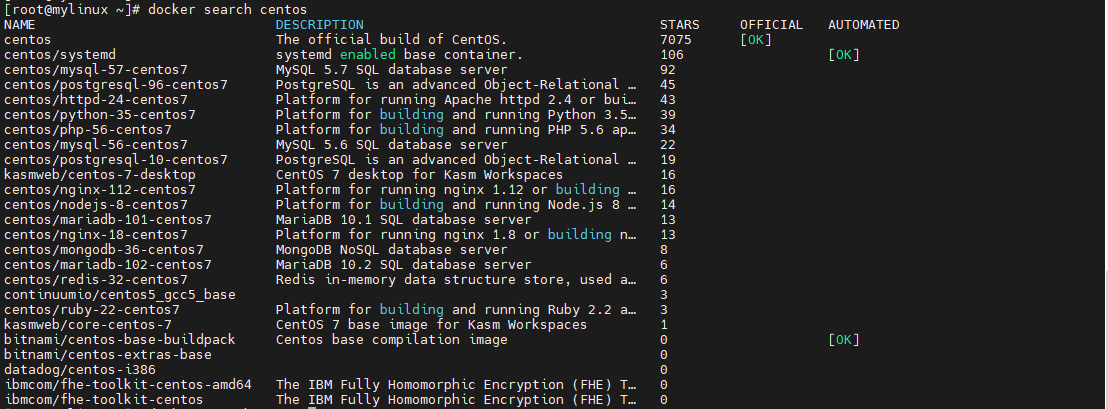The height and width of the screenshot is (409, 1108).
Task: Click the STARS column header
Action: (x=680, y=24)
